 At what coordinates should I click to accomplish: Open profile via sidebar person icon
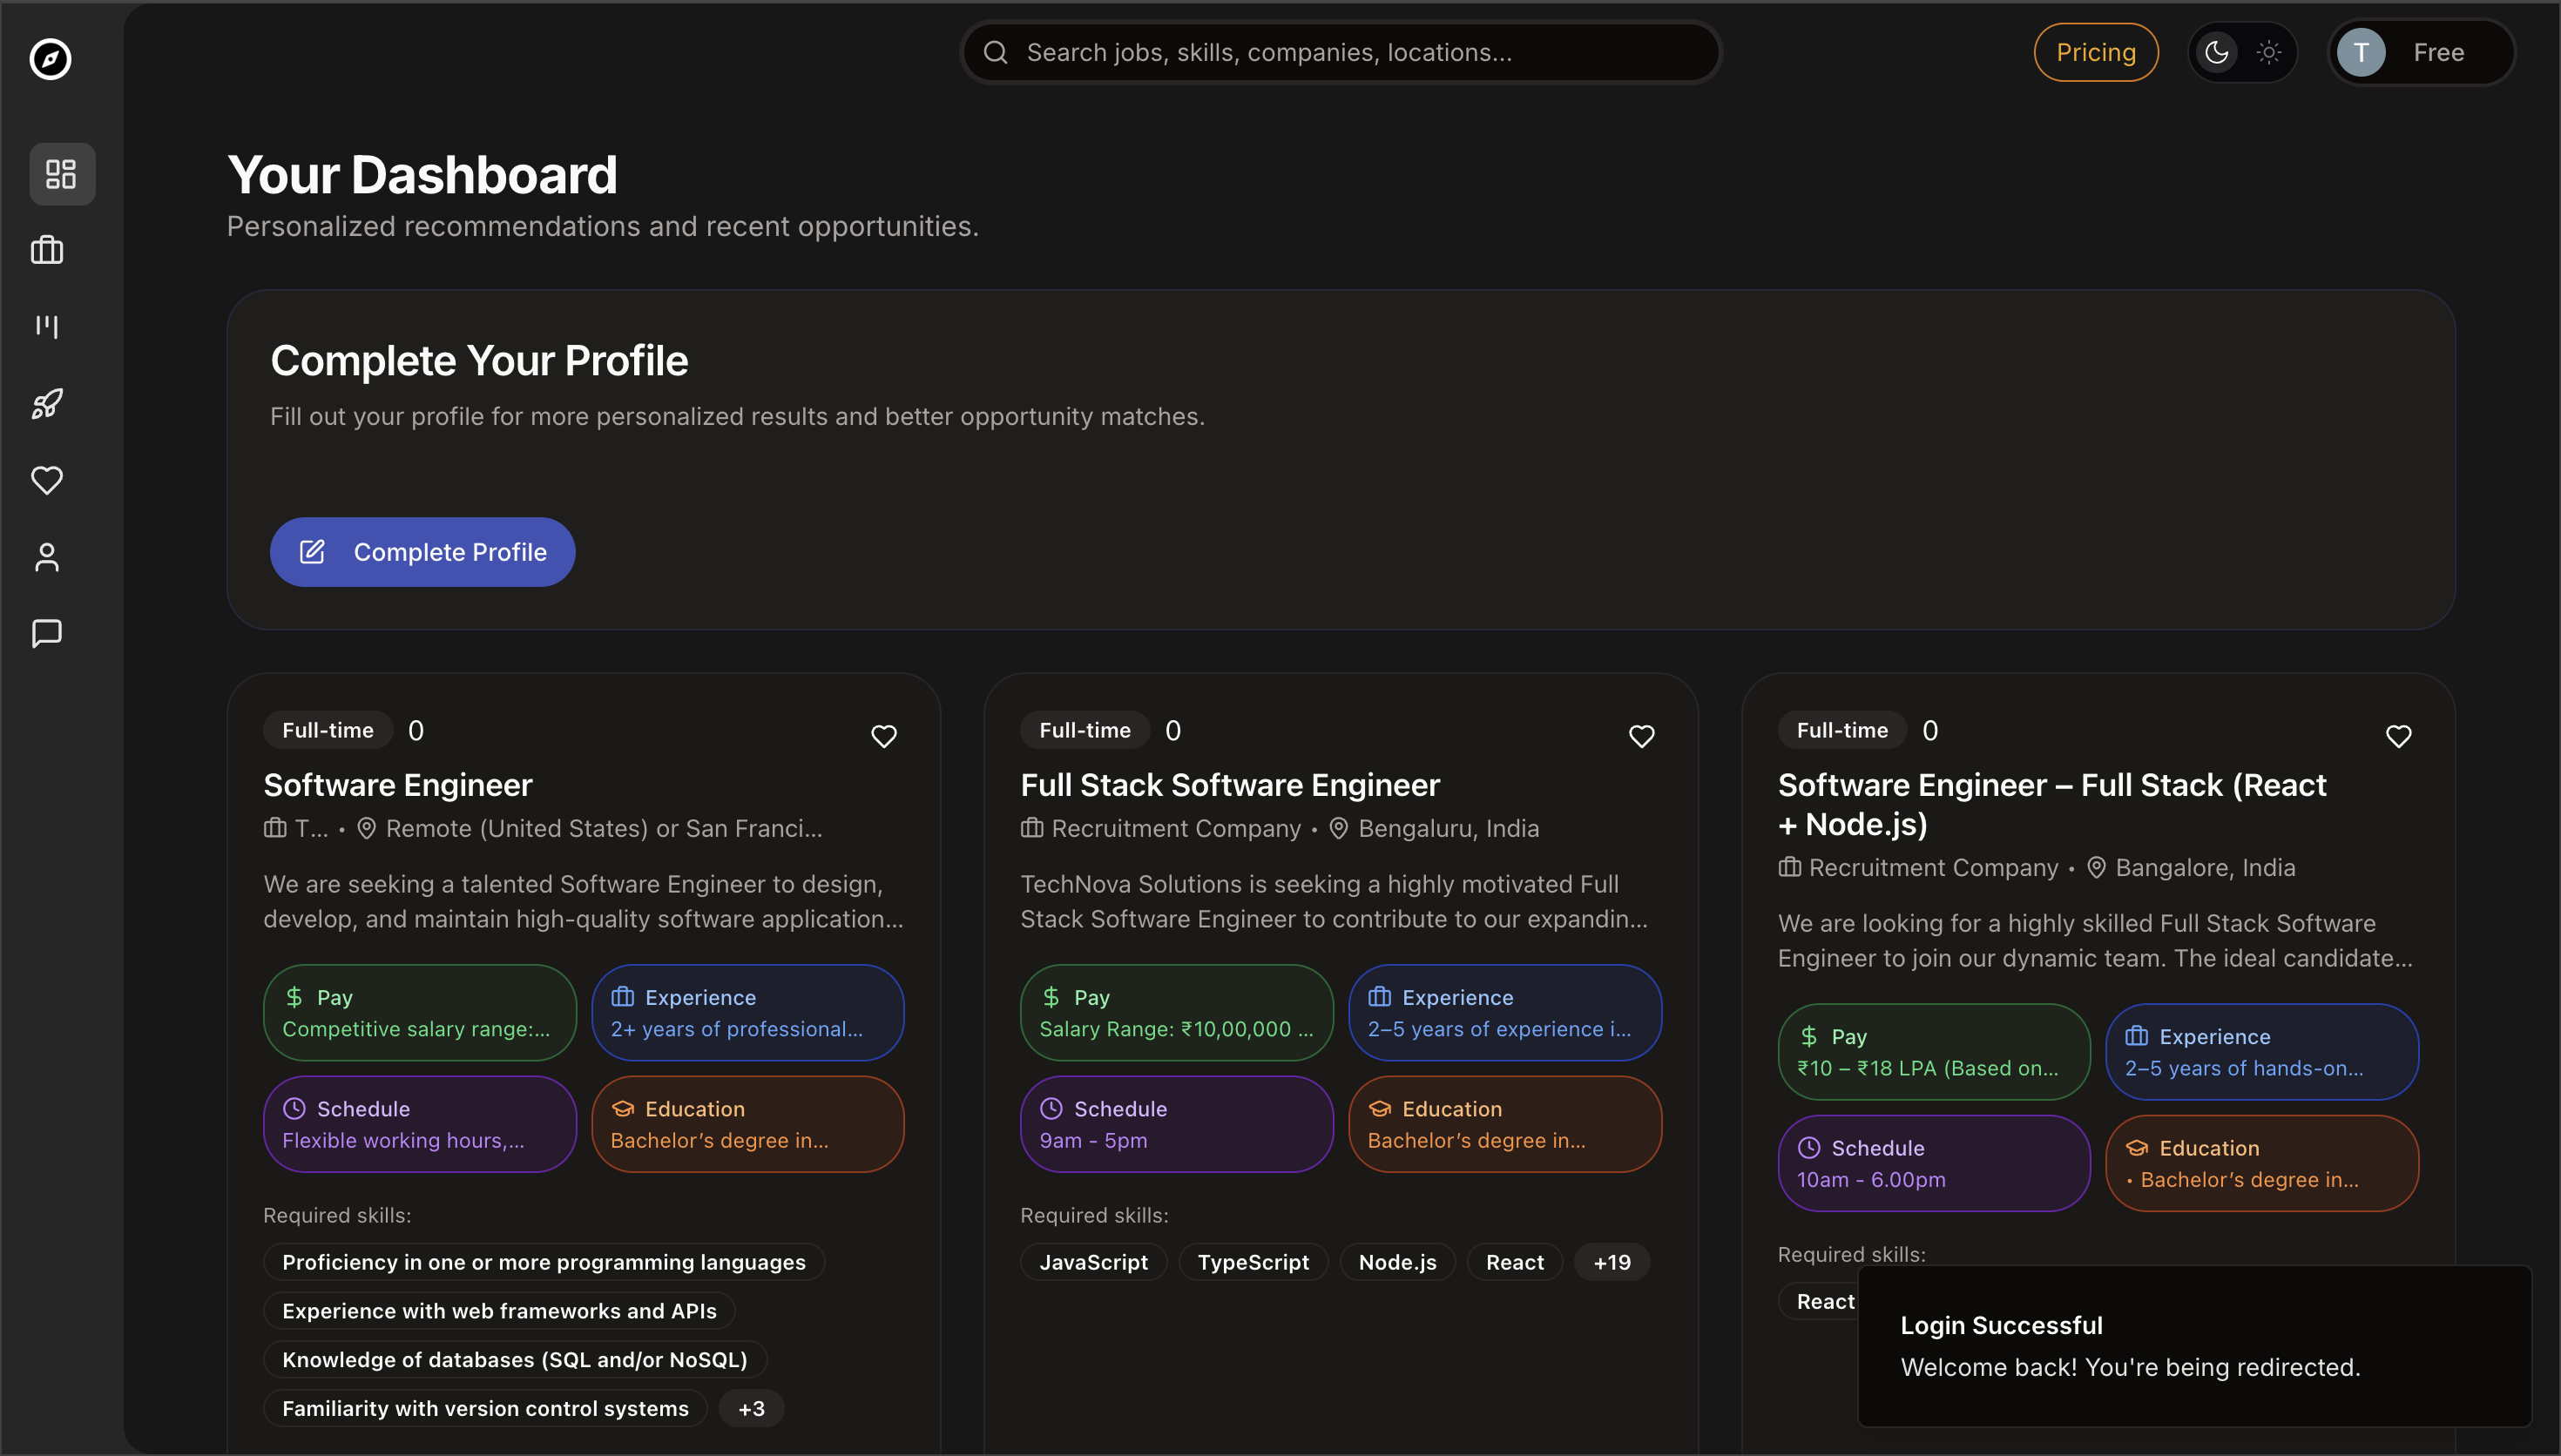click(46, 557)
